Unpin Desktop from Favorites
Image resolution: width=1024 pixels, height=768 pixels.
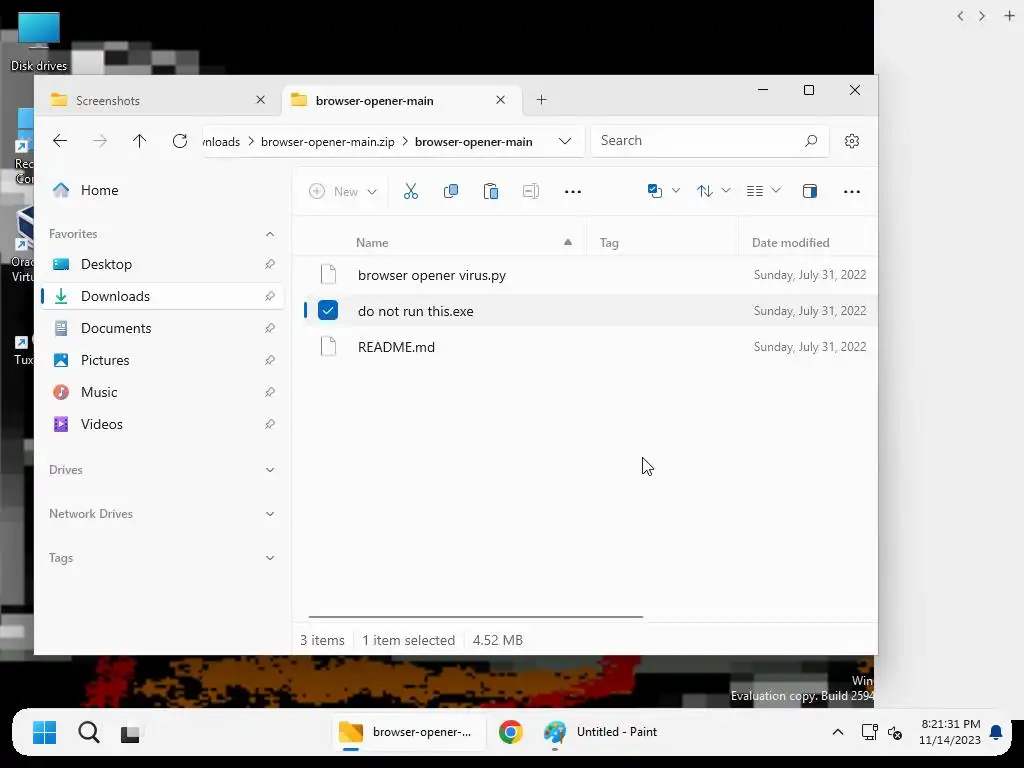click(x=270, y=264)
